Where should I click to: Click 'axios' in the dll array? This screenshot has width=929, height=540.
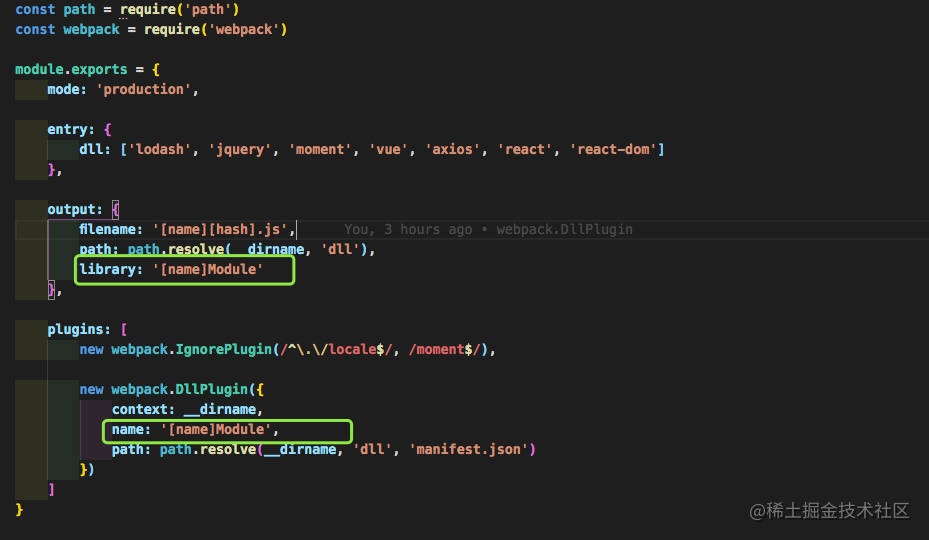point(452,149)
